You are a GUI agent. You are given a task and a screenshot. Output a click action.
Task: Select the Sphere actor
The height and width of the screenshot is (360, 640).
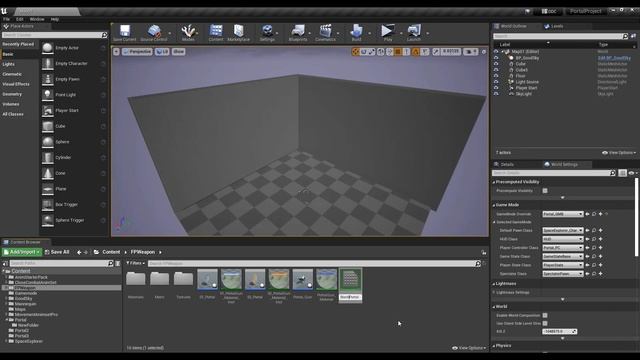73,142
